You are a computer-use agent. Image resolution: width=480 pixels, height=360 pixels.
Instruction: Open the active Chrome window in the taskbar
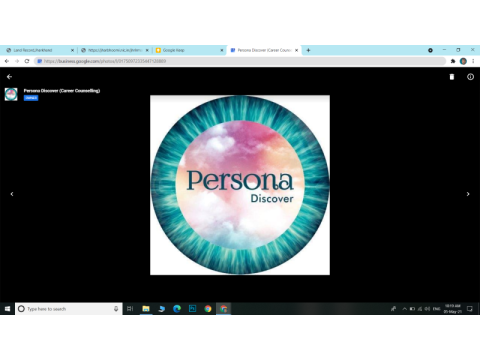224,309
